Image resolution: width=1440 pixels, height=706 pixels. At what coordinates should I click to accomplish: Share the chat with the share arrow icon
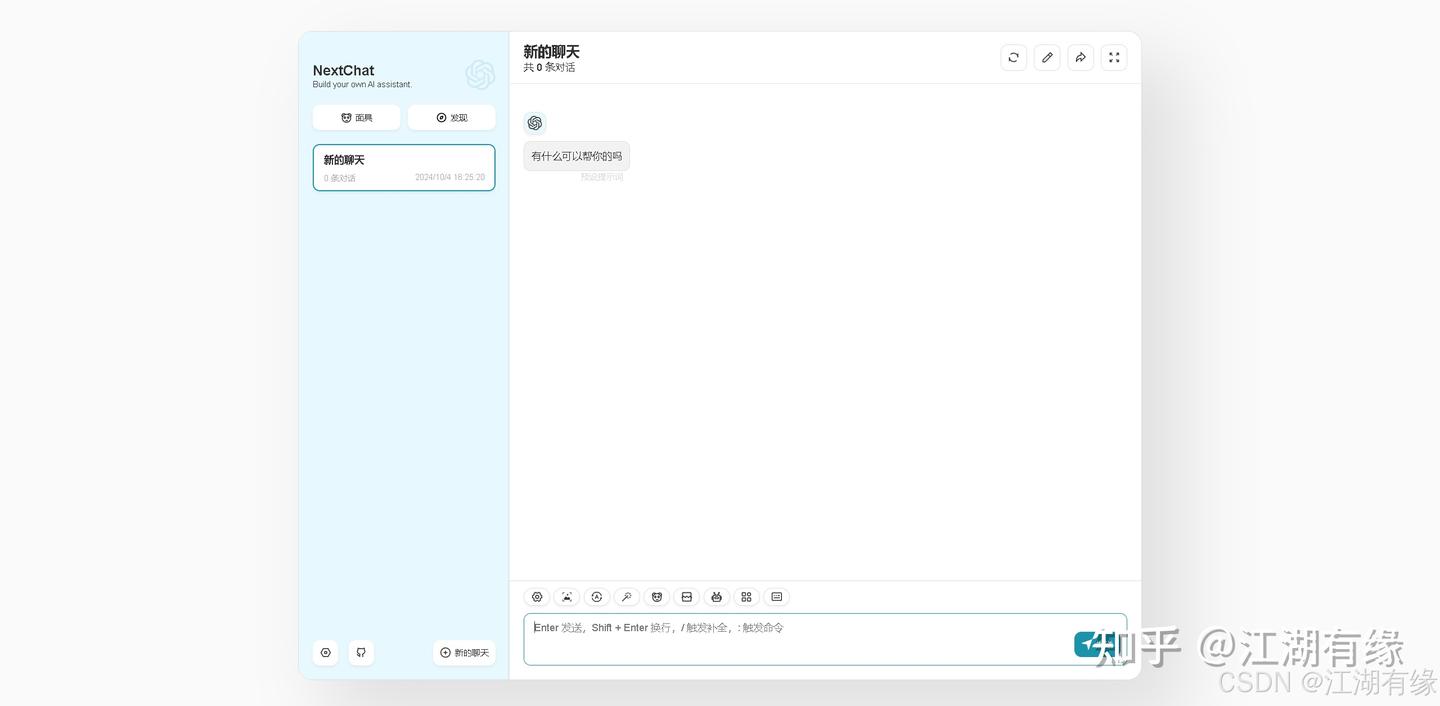tap(1080, 57)
